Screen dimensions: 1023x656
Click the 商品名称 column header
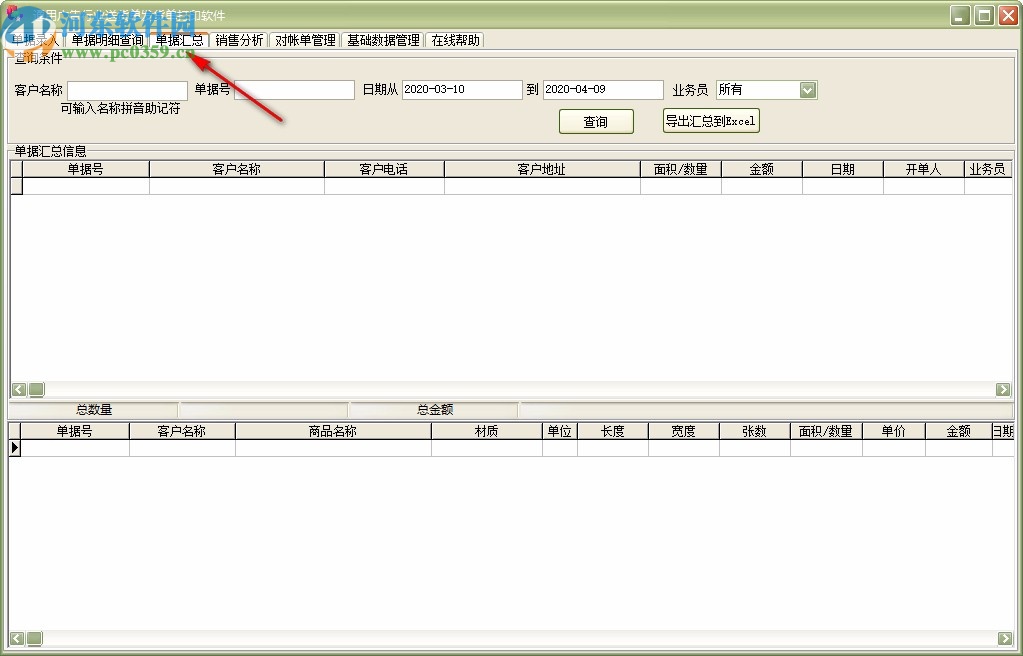pyautogui.click(x=333, y=431)
